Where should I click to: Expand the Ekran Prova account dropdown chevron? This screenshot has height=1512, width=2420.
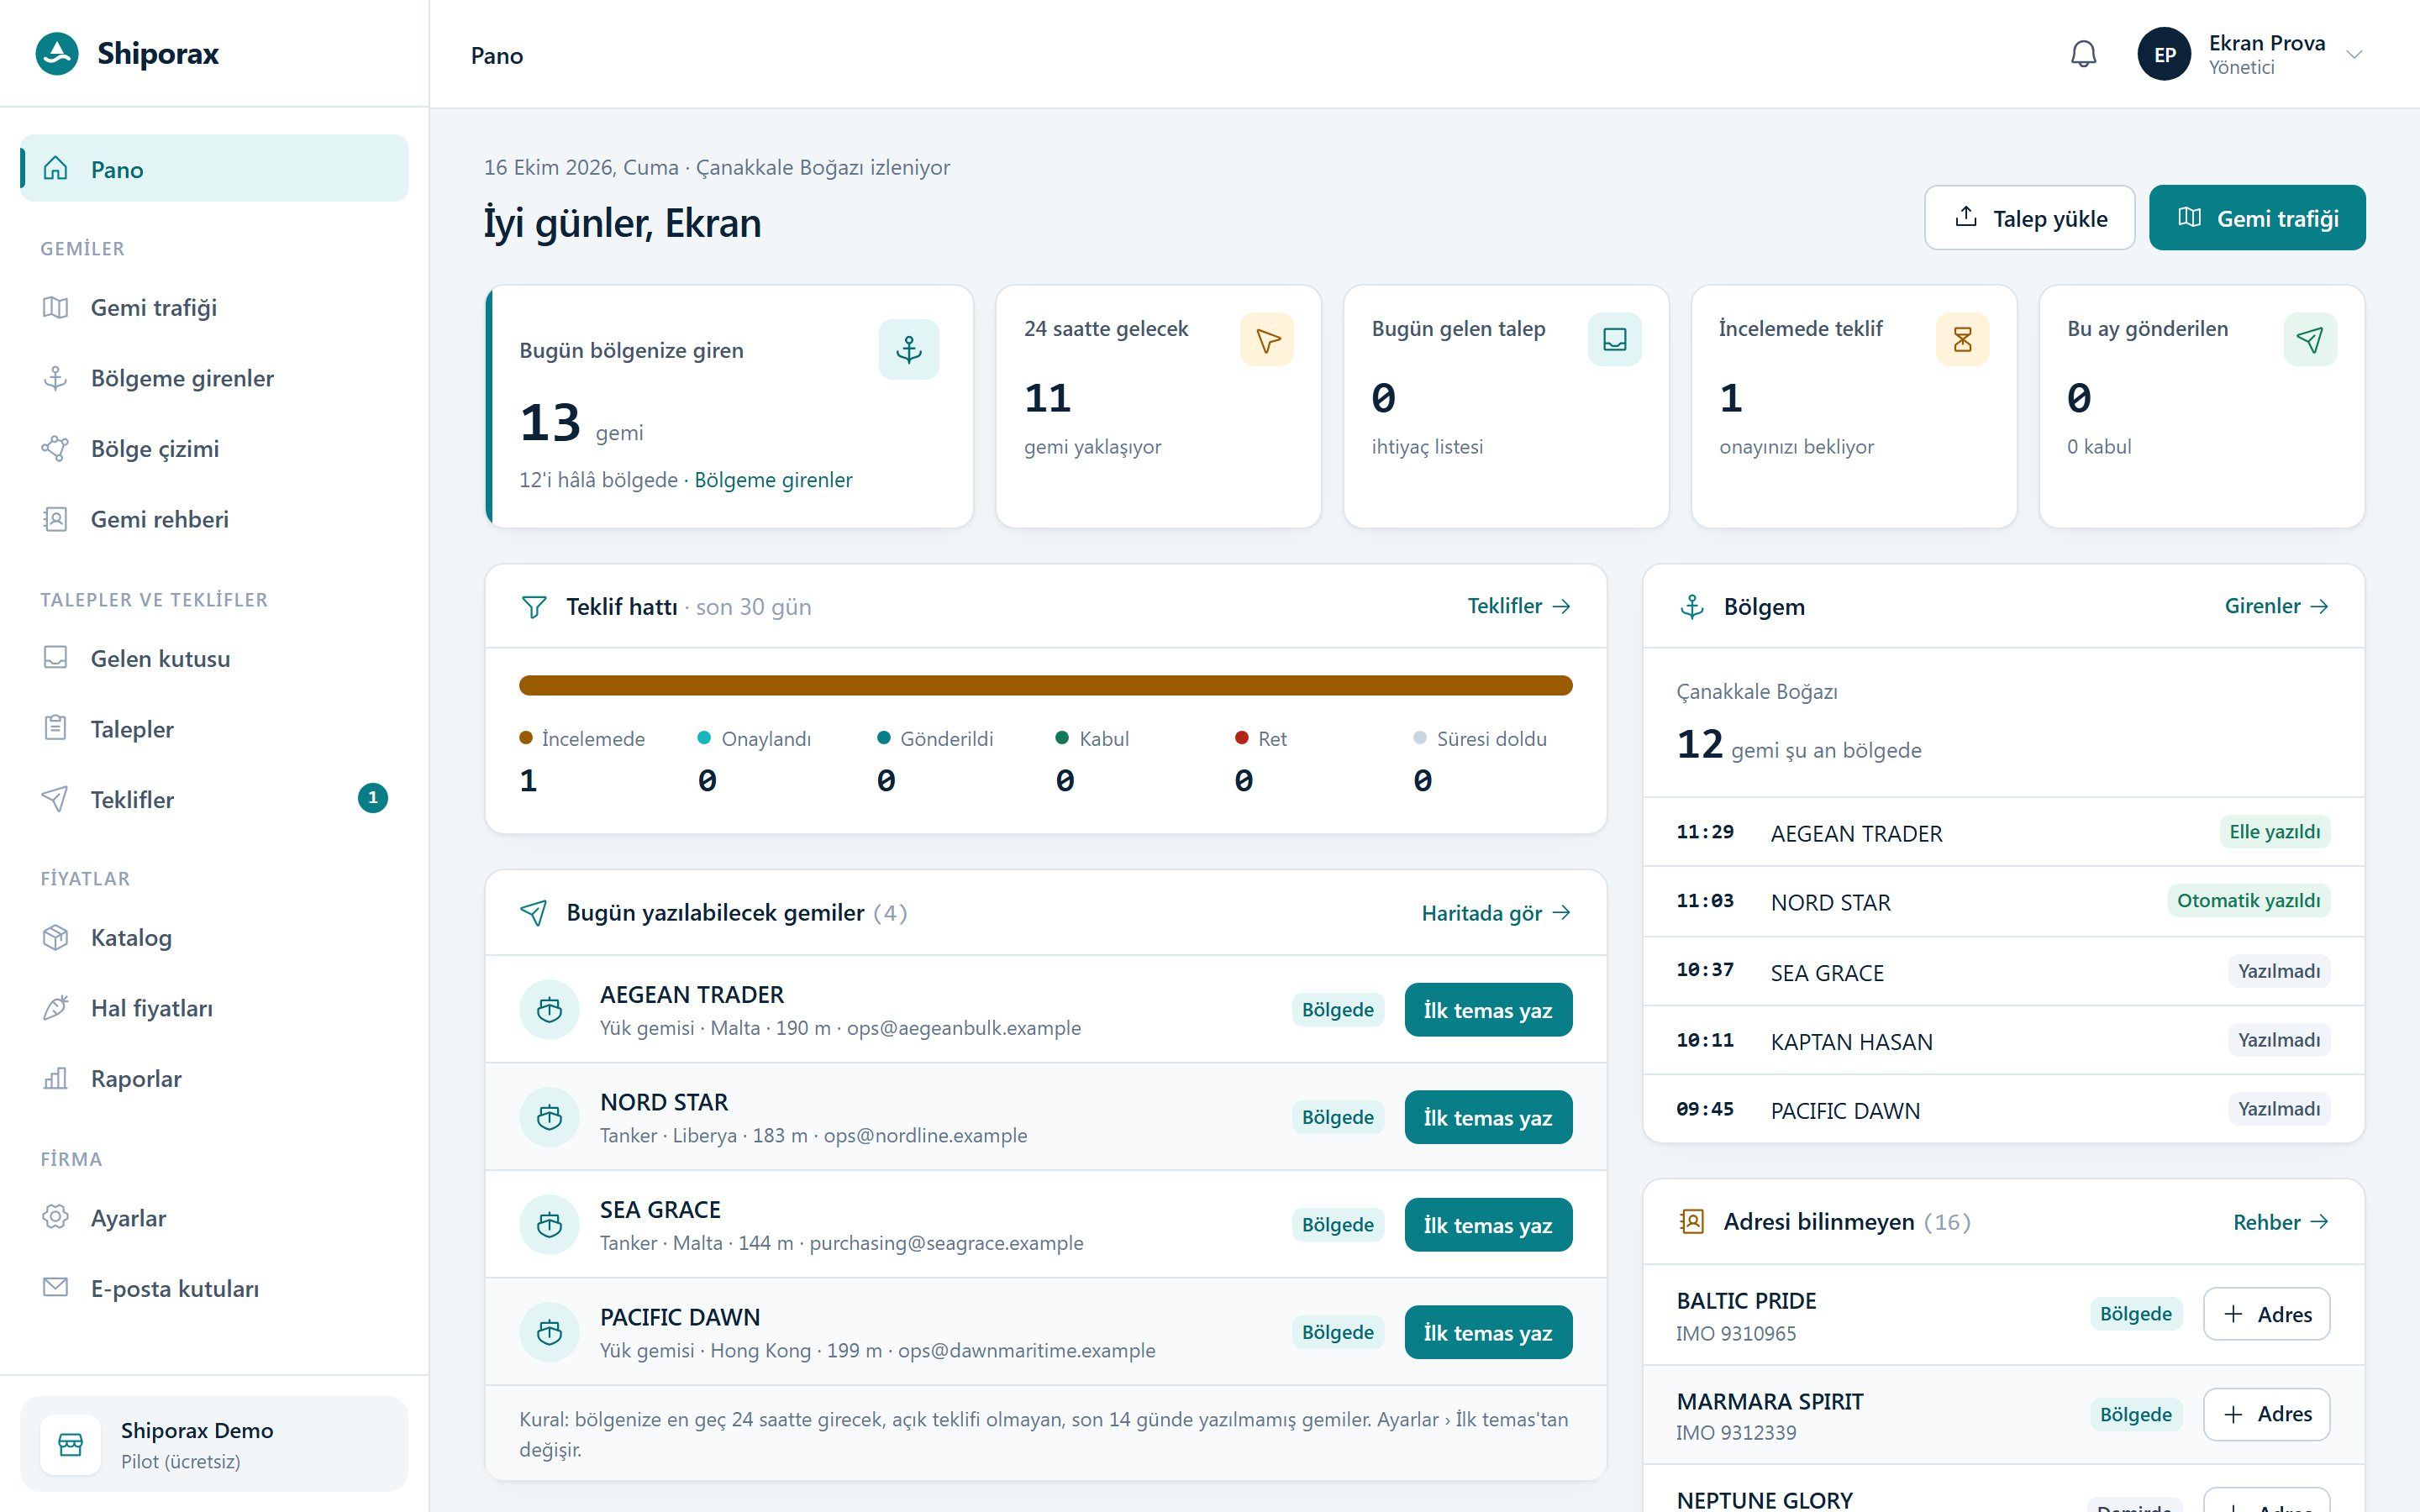click(2354, 55)
